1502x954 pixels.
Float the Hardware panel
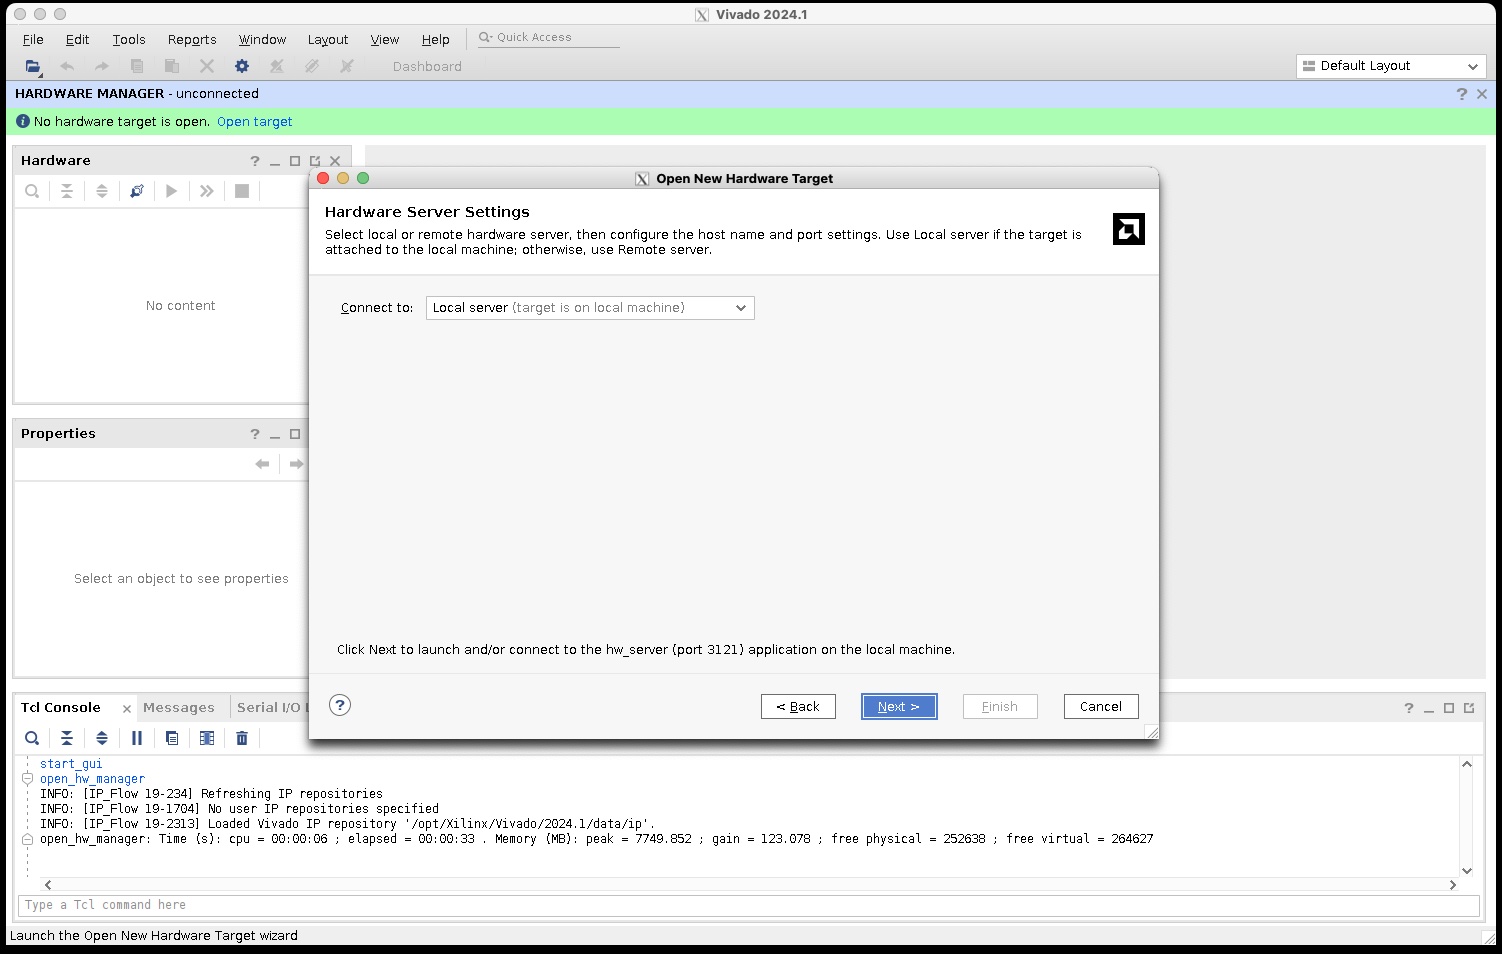(315, 161)
